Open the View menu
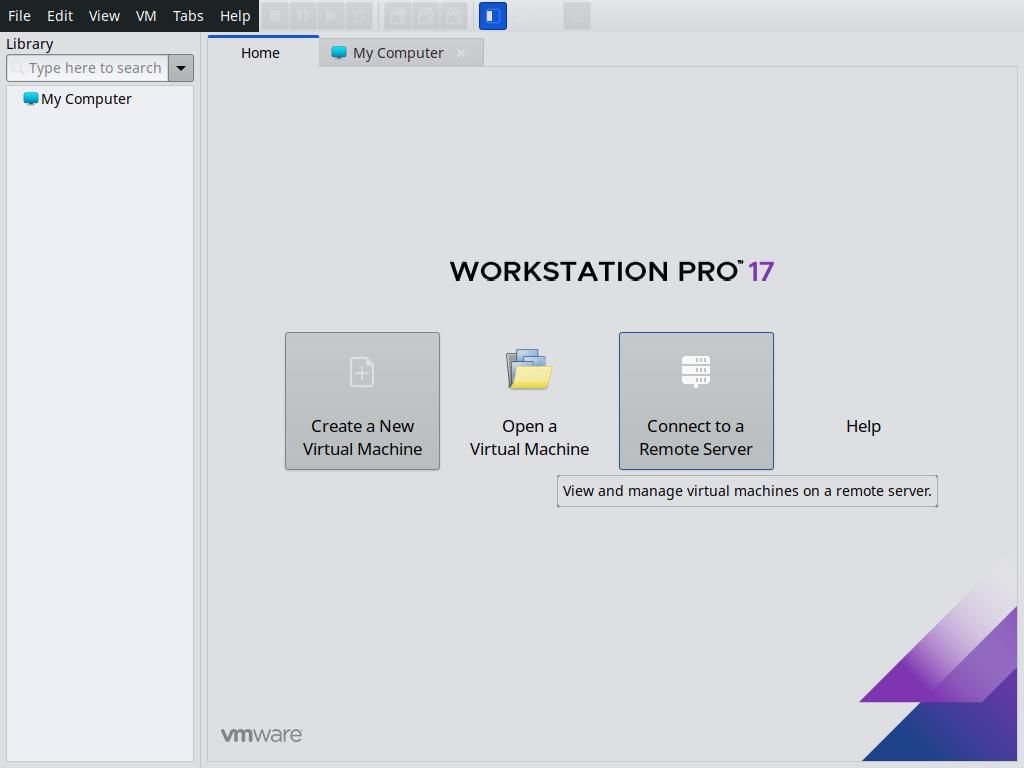Image resolution: width=1024 pixels, height=768 pixels. (104, 16)
